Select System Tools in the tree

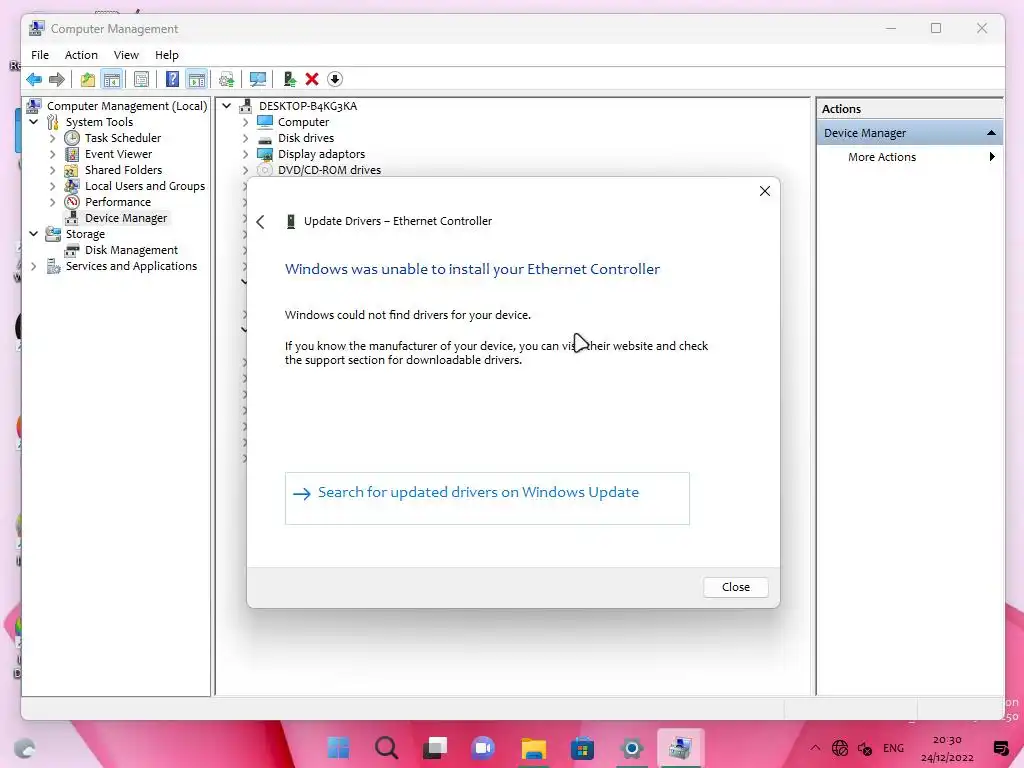tap(99, 122)
